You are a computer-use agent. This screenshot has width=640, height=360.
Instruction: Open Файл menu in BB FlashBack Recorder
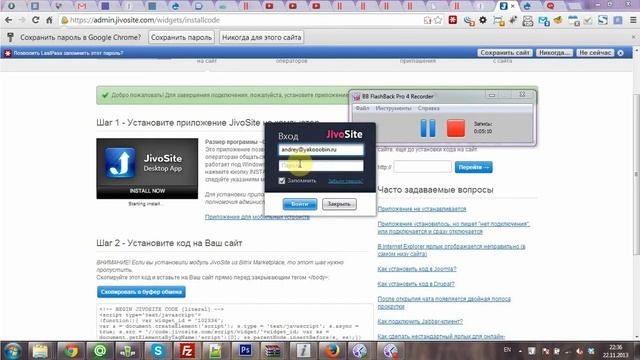[x=362, y=108]
